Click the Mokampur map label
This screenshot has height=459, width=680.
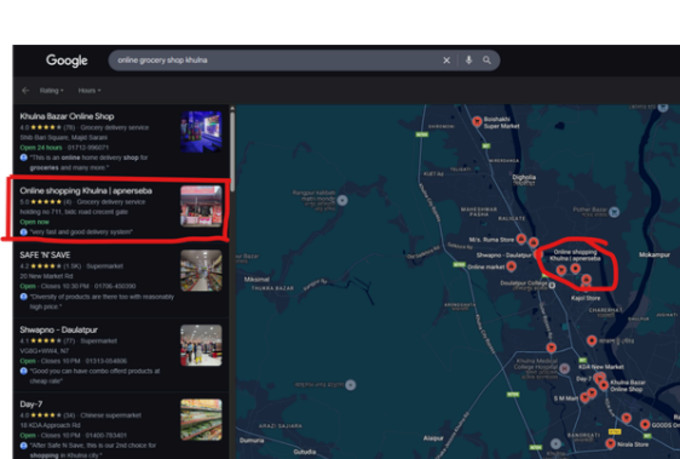coord(654,255)
